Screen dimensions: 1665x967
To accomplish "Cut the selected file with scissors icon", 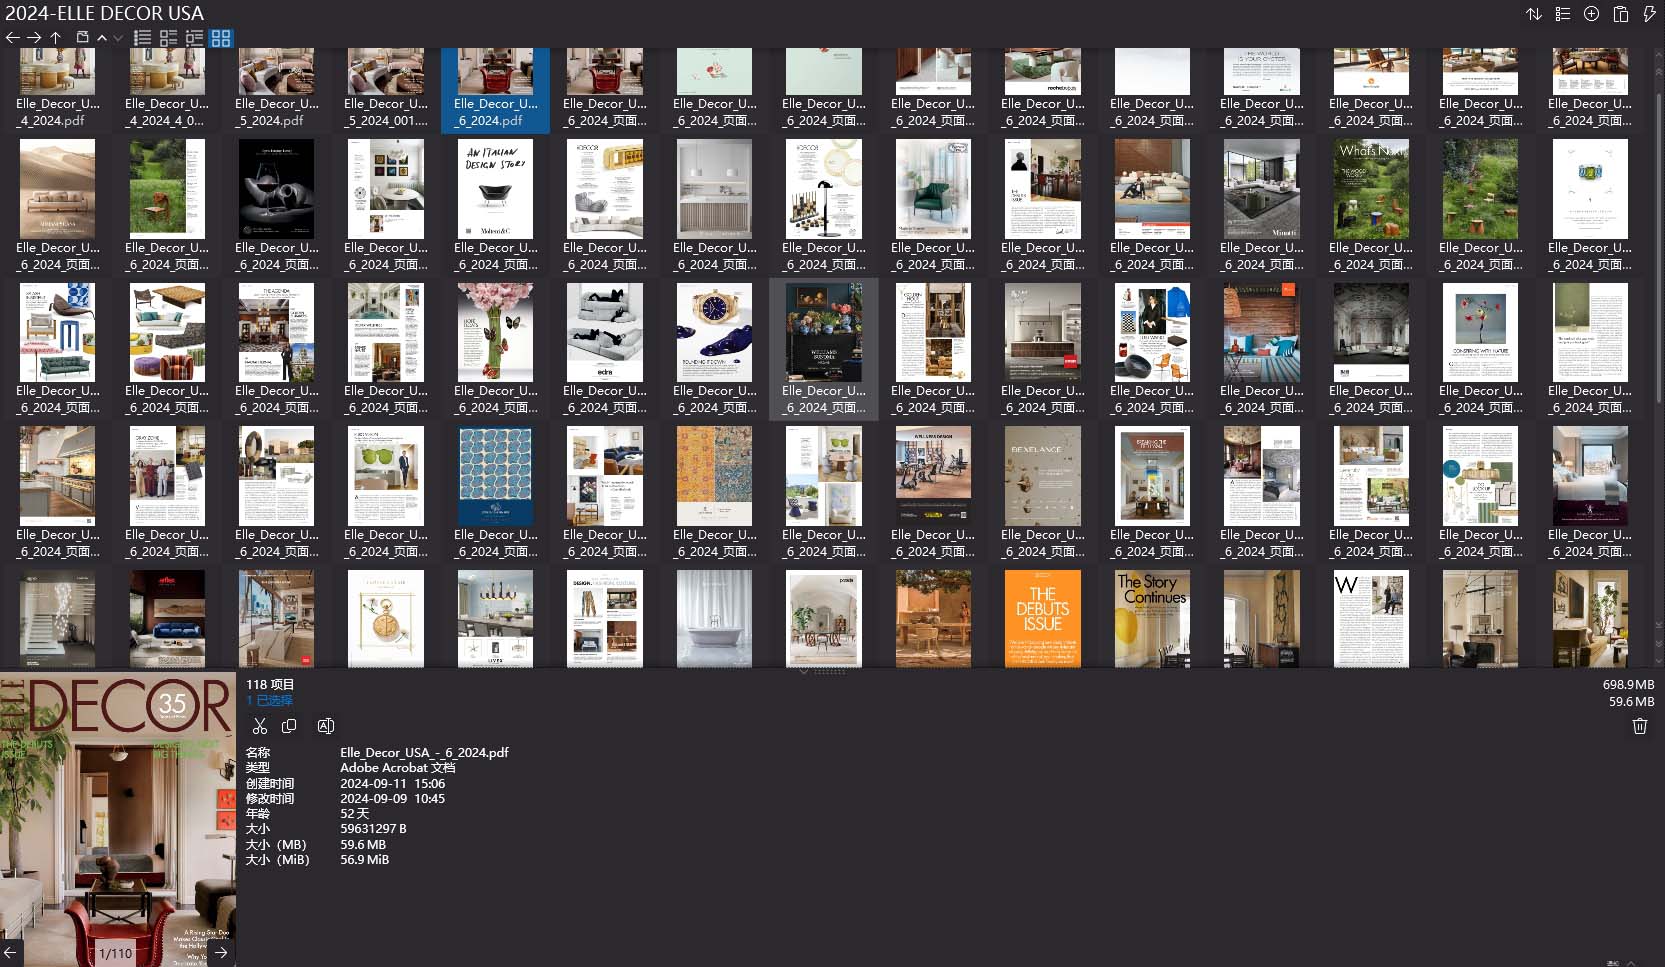I will pyautogui.click(x=260, y=726).
